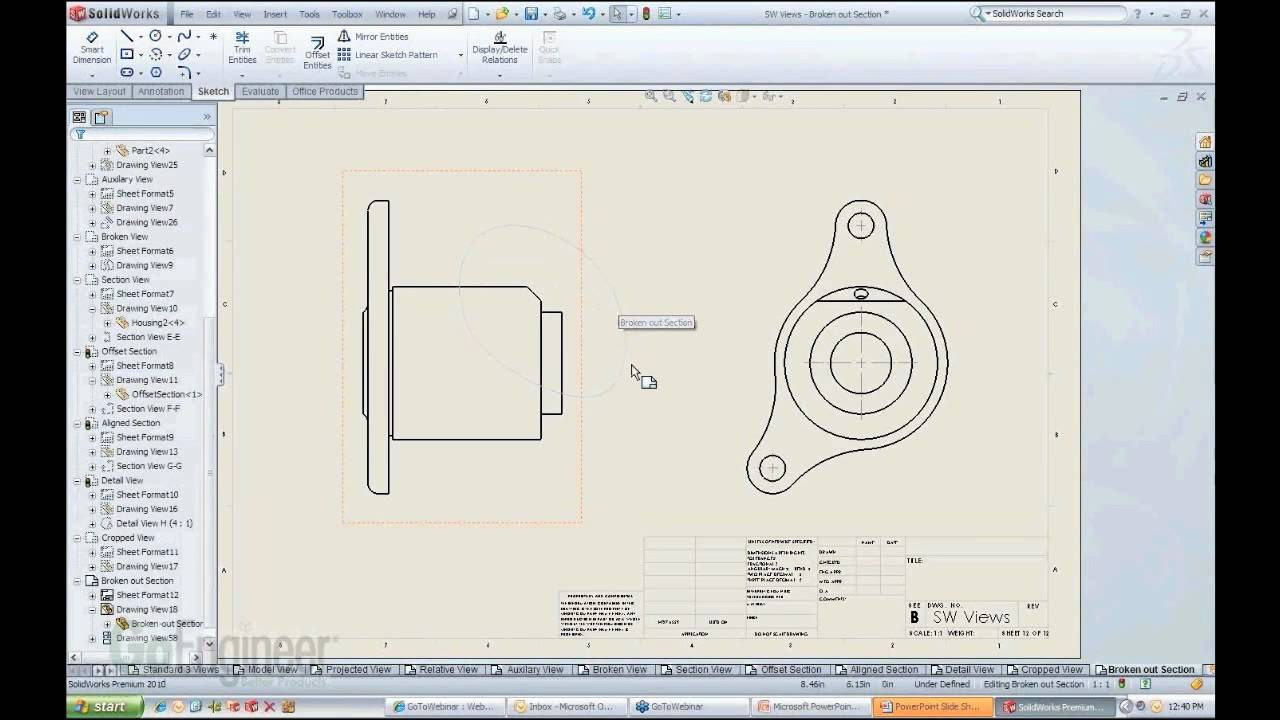Viewport: 1280px width, 720px height.
Task: Open the Tools menu
Action: point(310,14)
